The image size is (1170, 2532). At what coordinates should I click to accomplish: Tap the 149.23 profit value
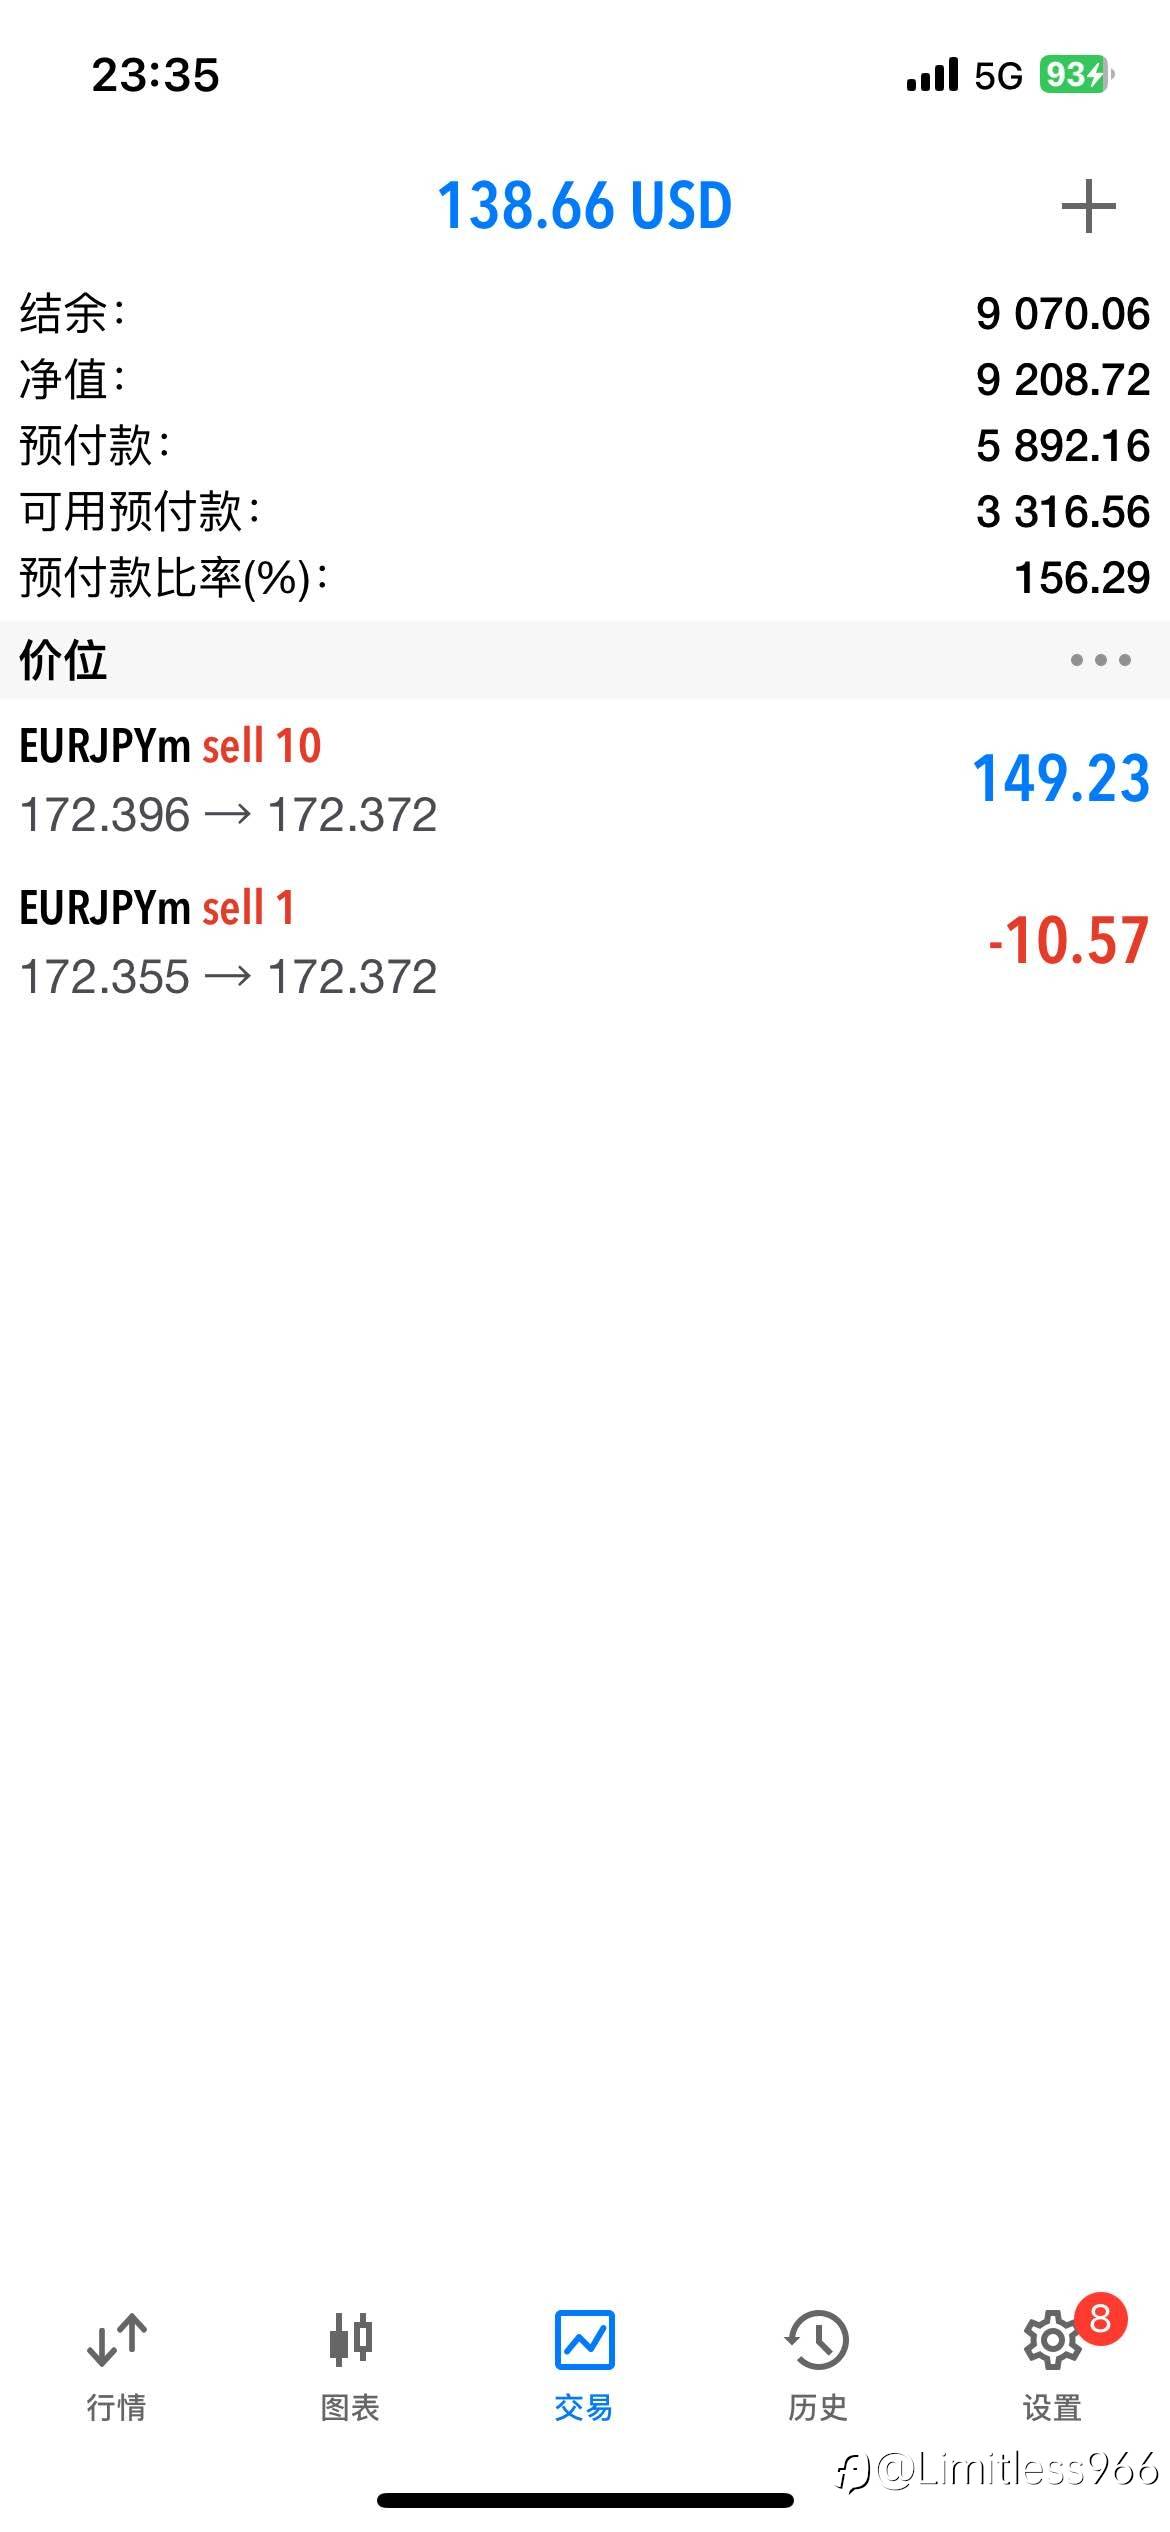[x=1061, y=780]
